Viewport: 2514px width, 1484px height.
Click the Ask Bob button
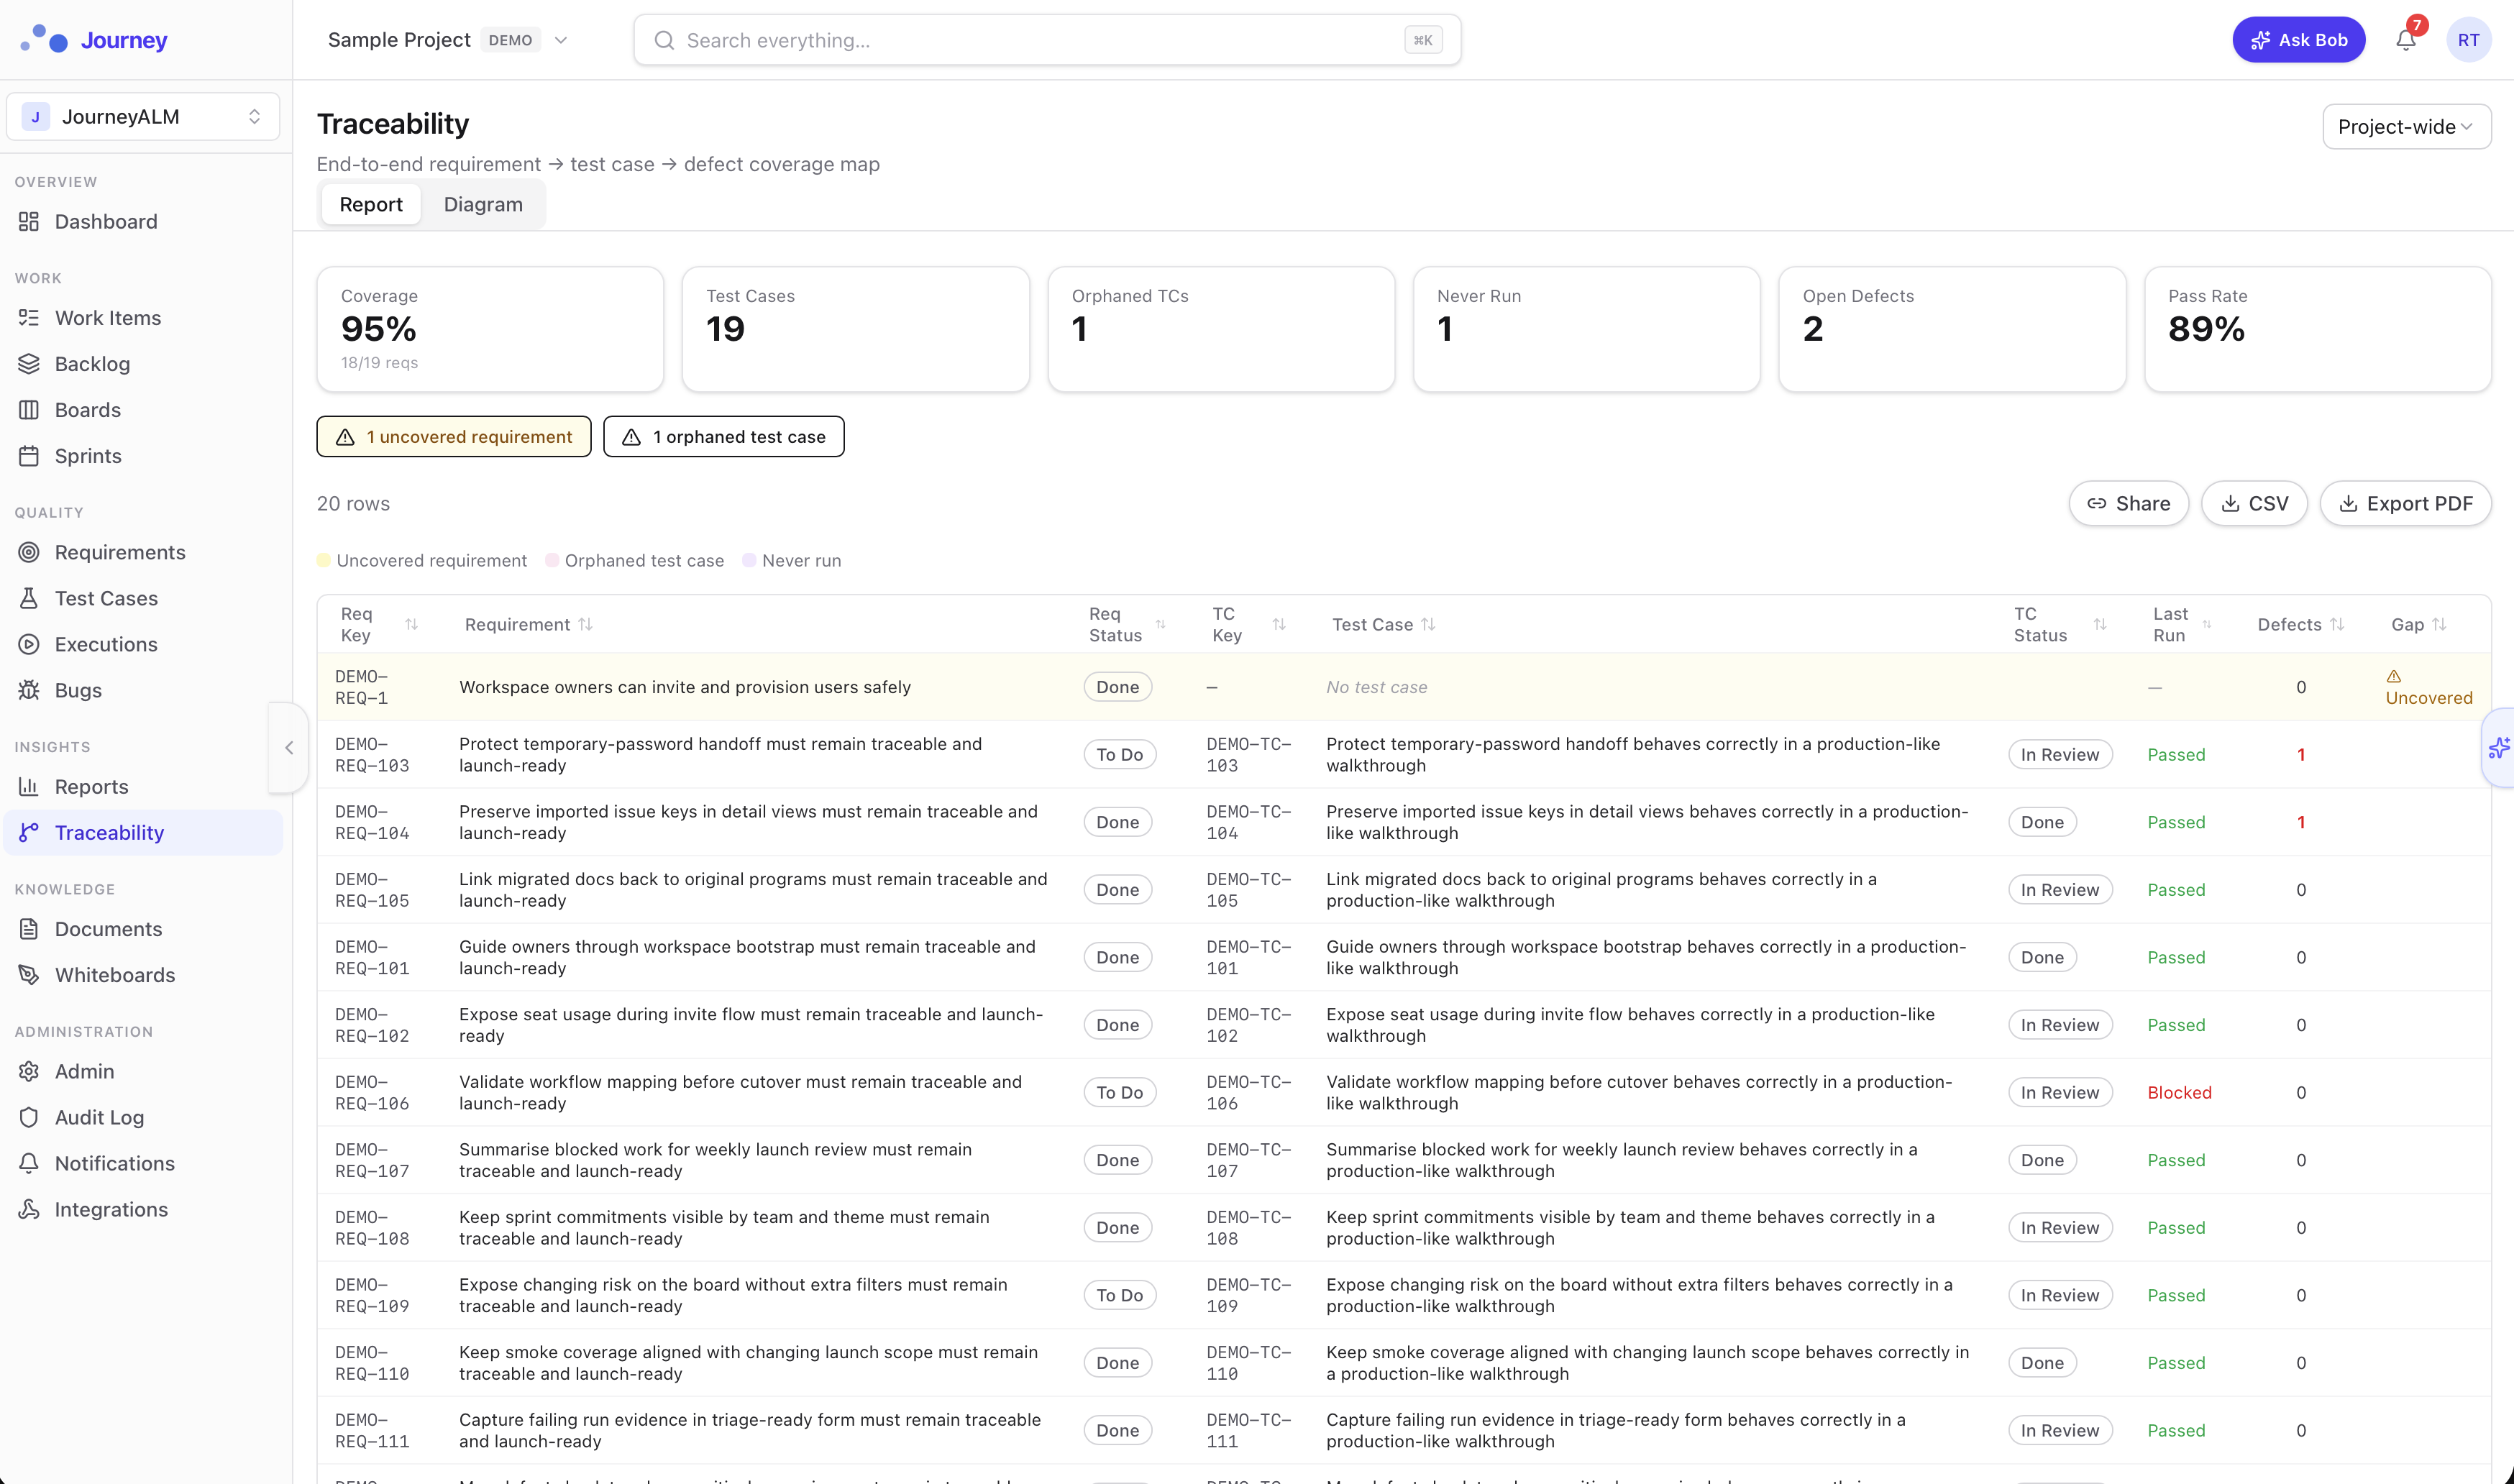[2298, 40]
